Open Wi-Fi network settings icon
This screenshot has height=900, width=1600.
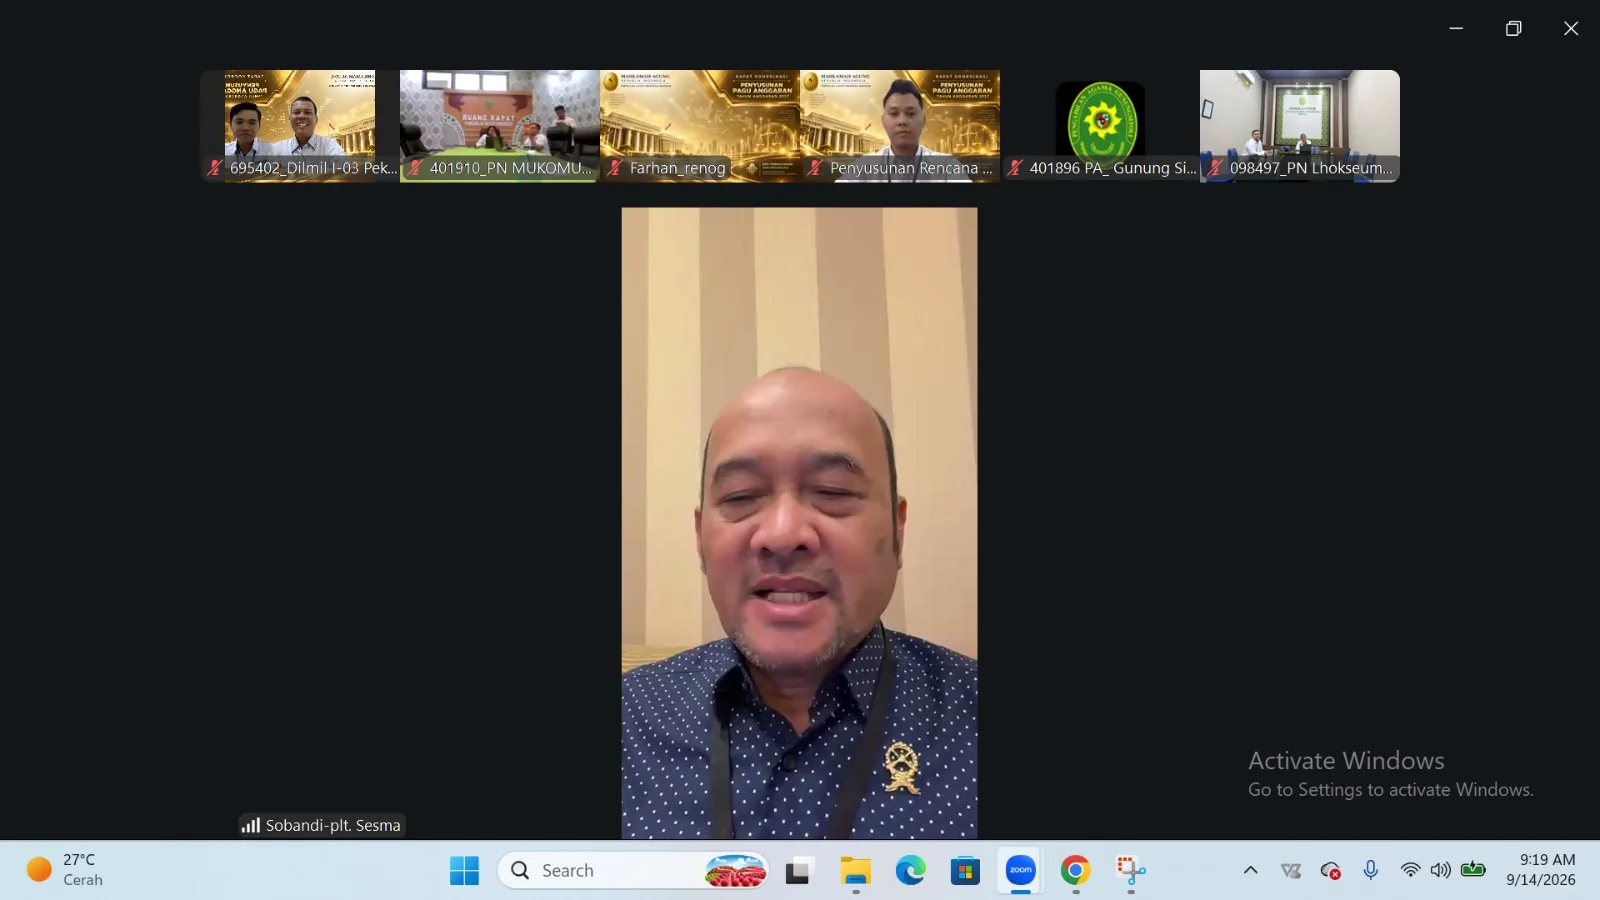click(x=1410, y=870)
